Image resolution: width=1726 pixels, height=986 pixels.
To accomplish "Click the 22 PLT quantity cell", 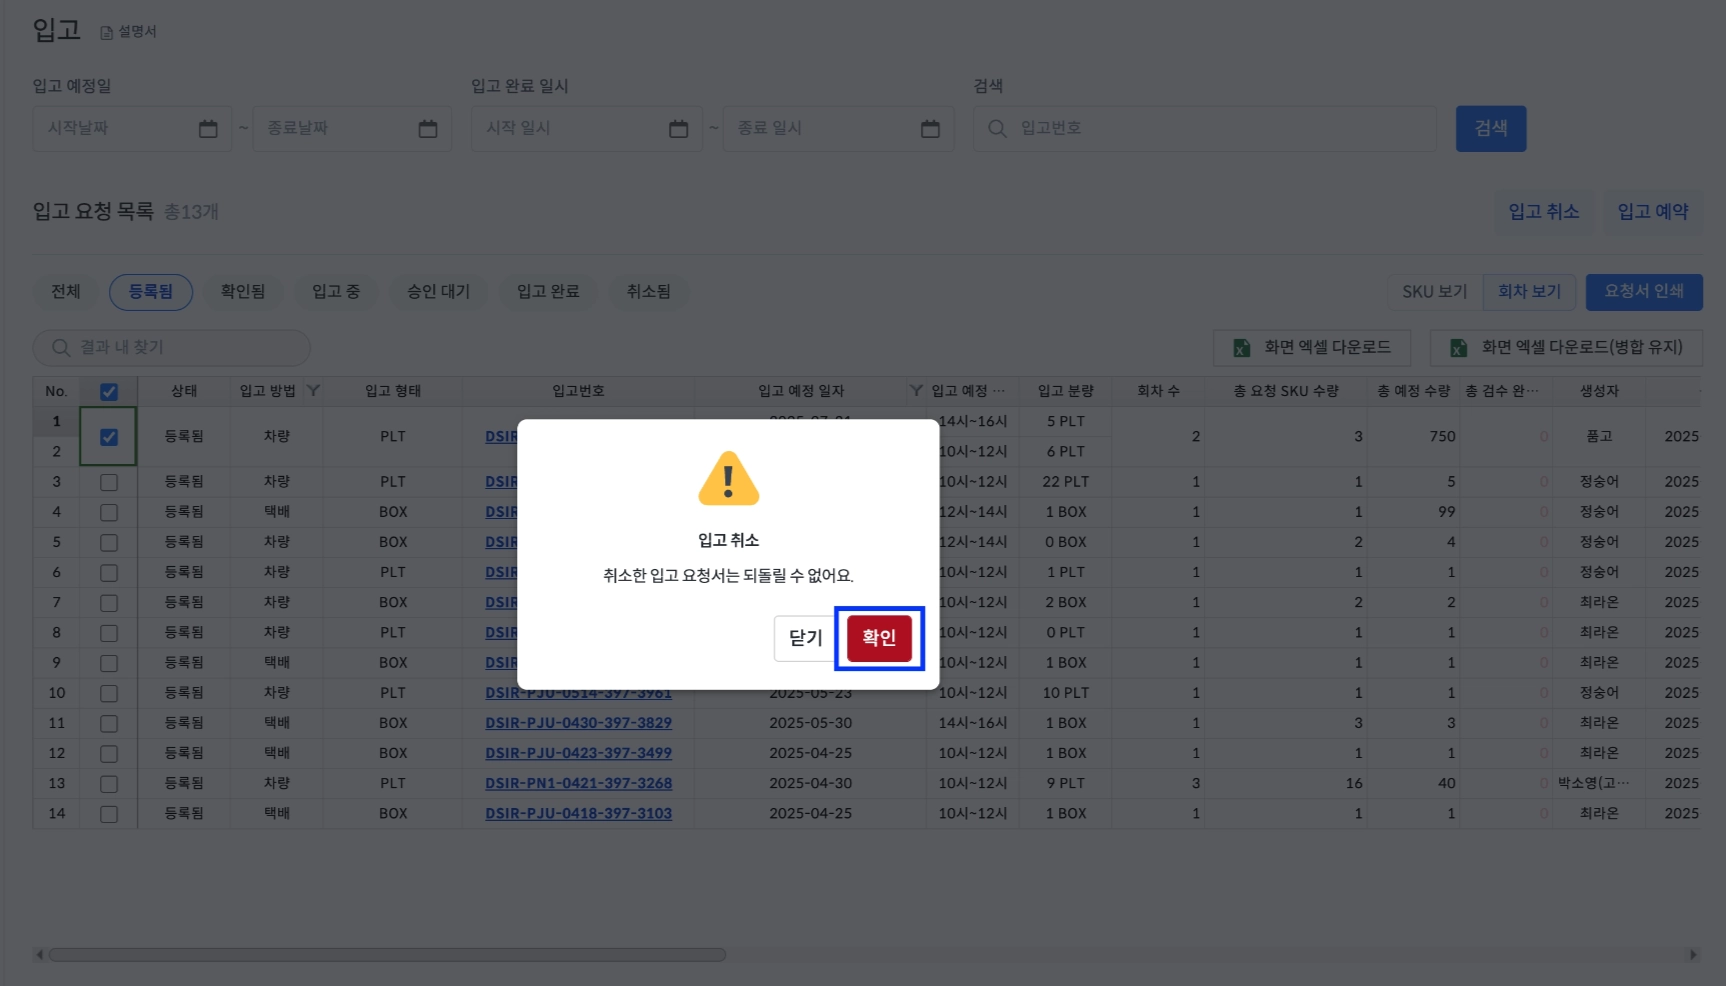I will click(x=1065, y=482).
